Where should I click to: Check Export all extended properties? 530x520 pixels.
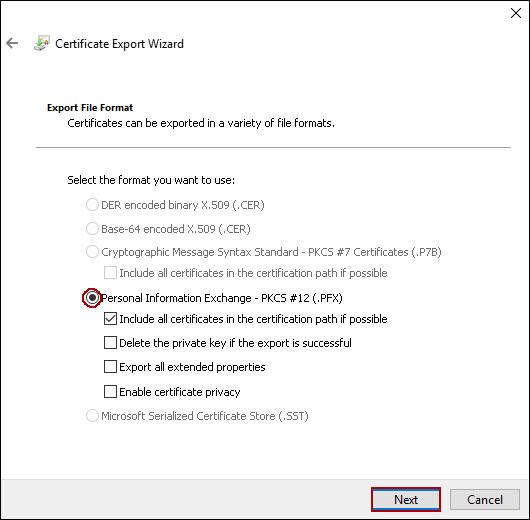[110, 367]
